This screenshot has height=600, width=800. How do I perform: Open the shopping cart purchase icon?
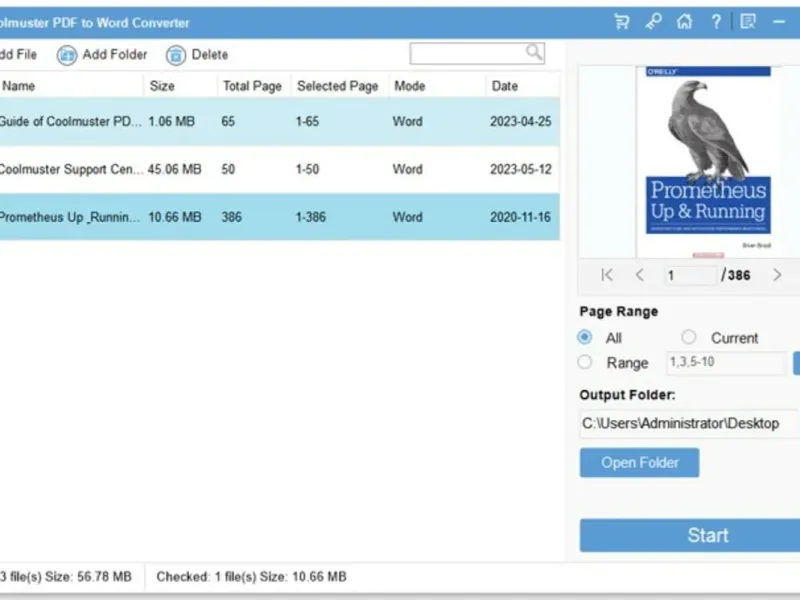622,22
